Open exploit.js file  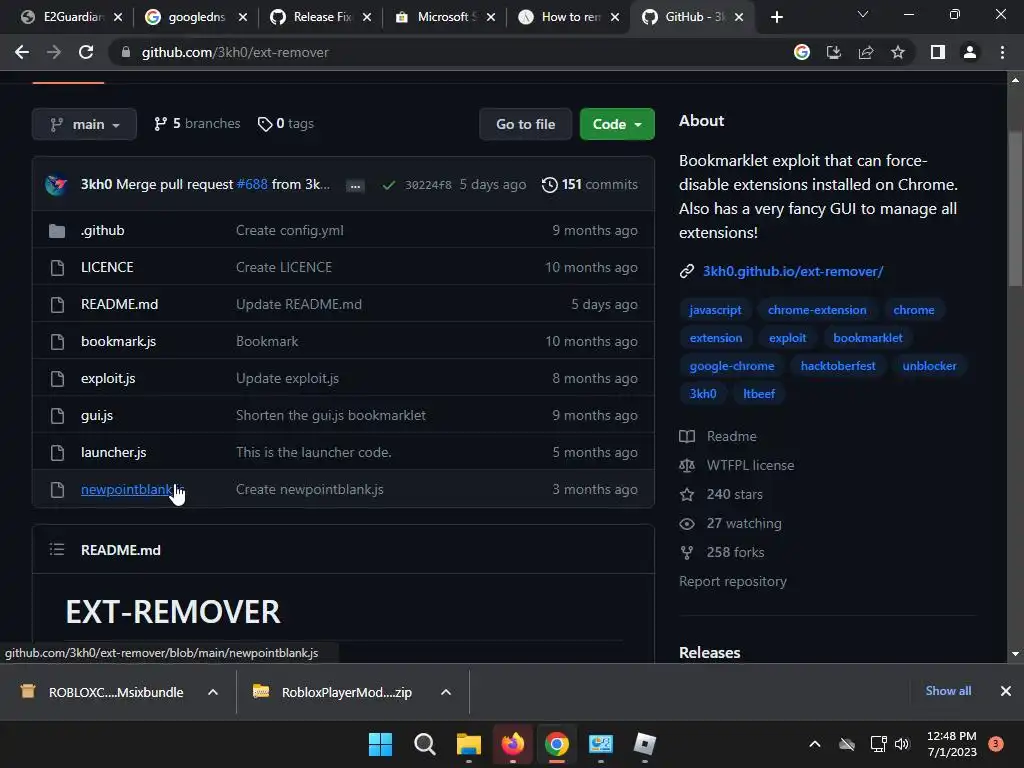click(108, 378)
